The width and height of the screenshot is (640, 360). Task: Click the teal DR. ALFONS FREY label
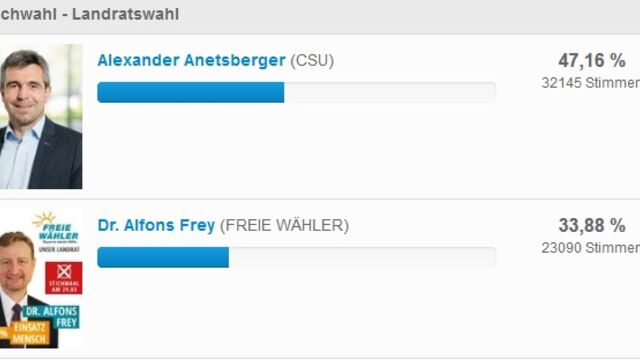(x=53, y=317)
